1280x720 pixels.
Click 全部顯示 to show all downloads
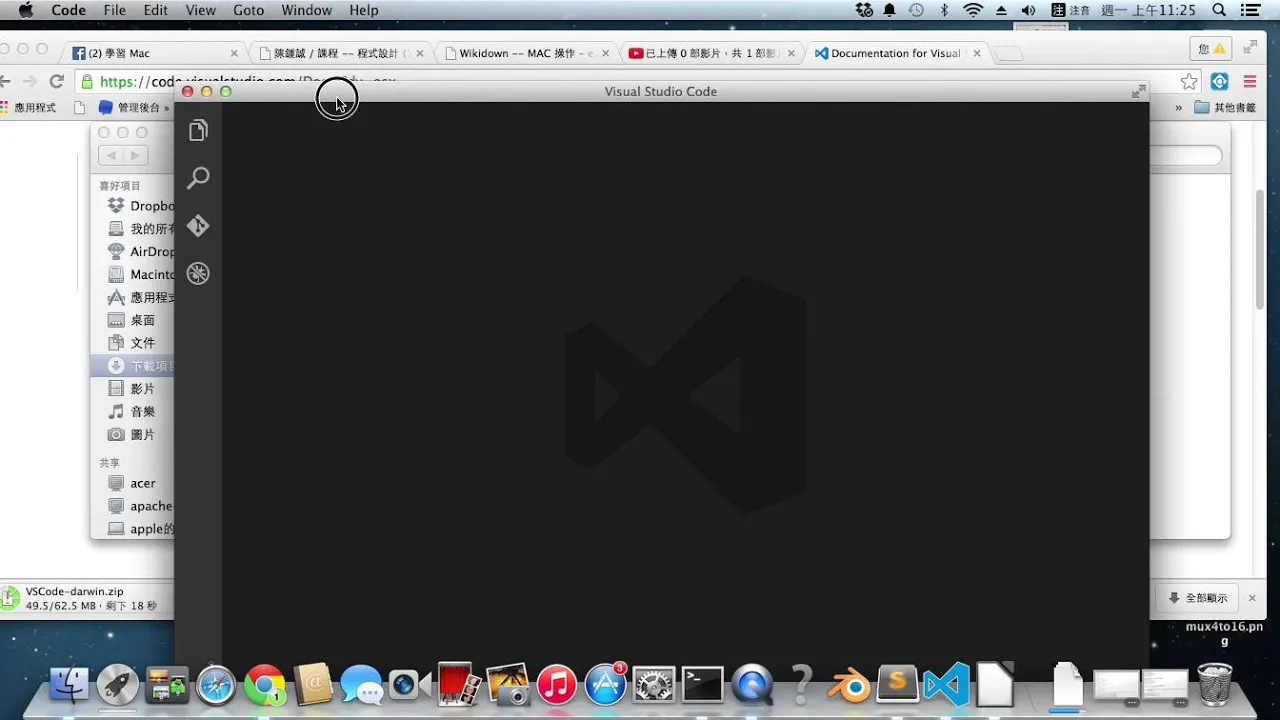click(x=1198, y=598)
